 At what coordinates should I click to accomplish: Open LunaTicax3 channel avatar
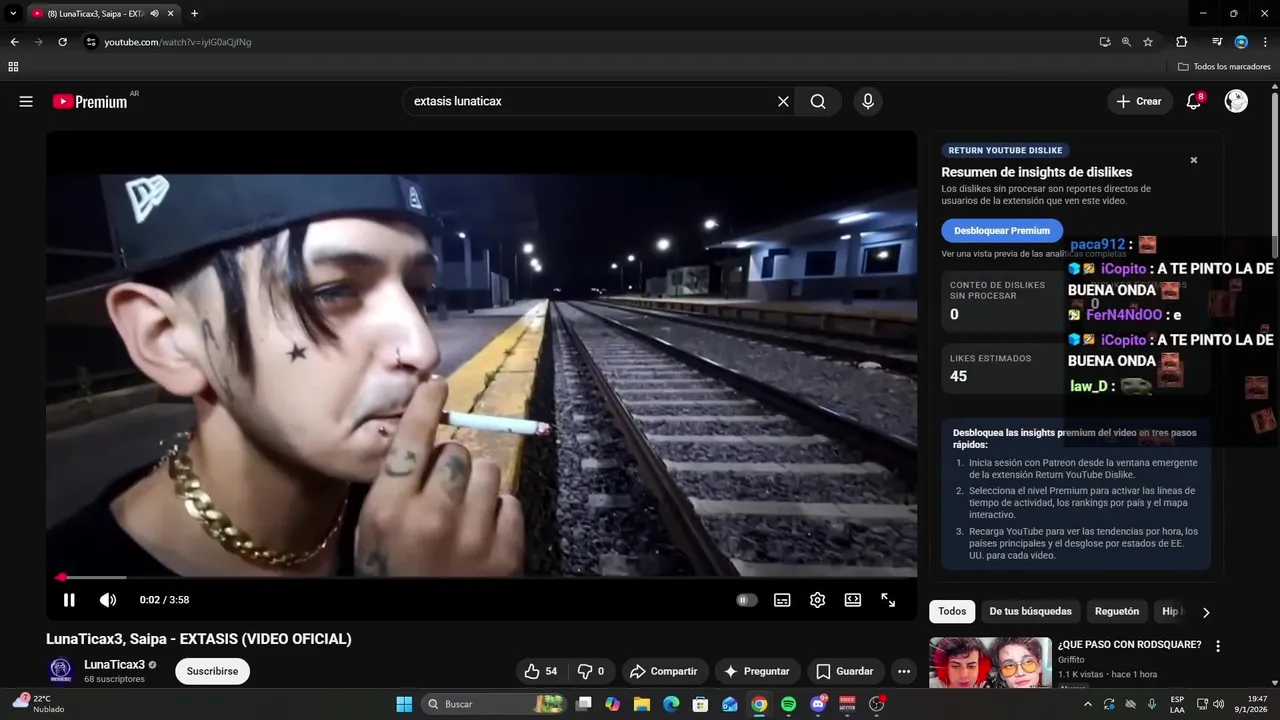point(61,670)
